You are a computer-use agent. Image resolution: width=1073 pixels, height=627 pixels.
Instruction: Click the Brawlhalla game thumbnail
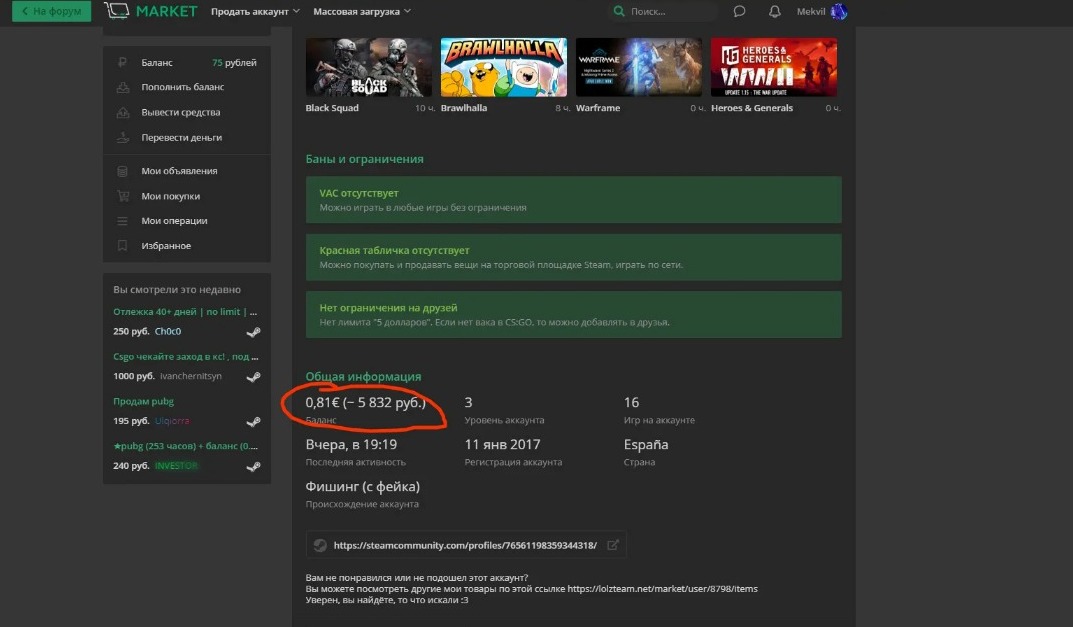pyautogui.click(x=503, y=67)
